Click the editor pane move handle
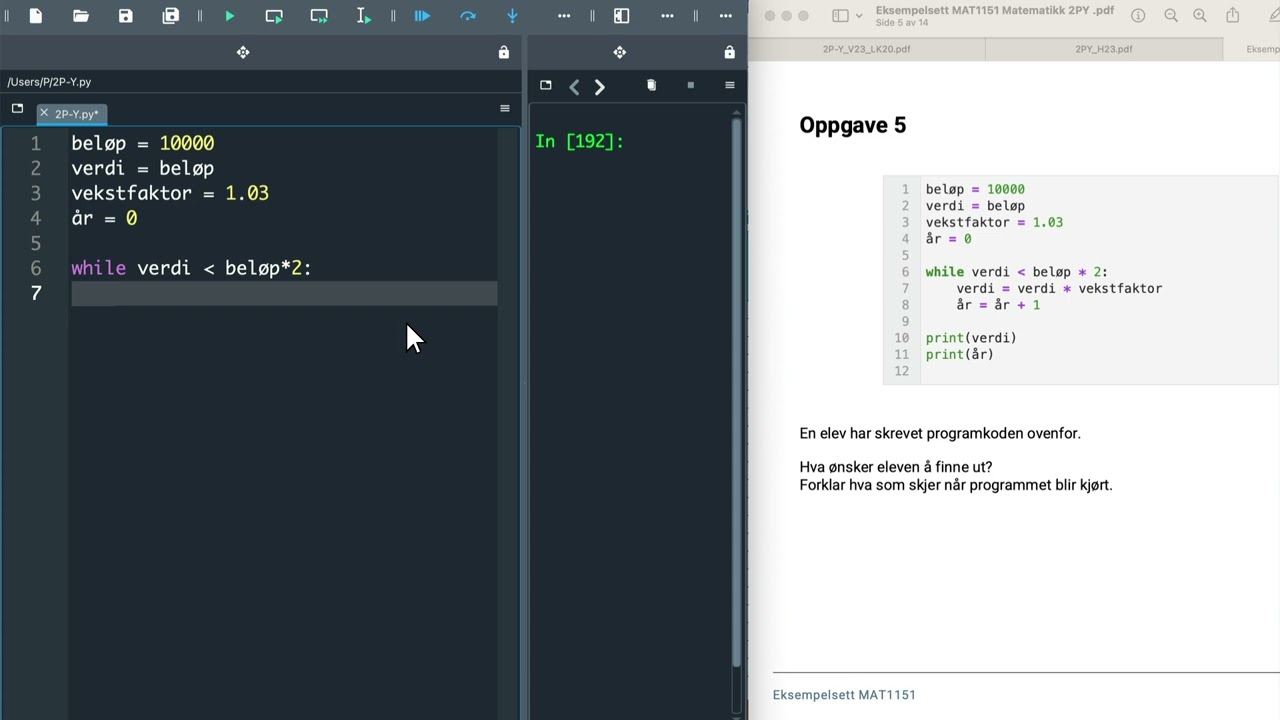Screen dimensions: 1280x720 [x=243, y=52]
